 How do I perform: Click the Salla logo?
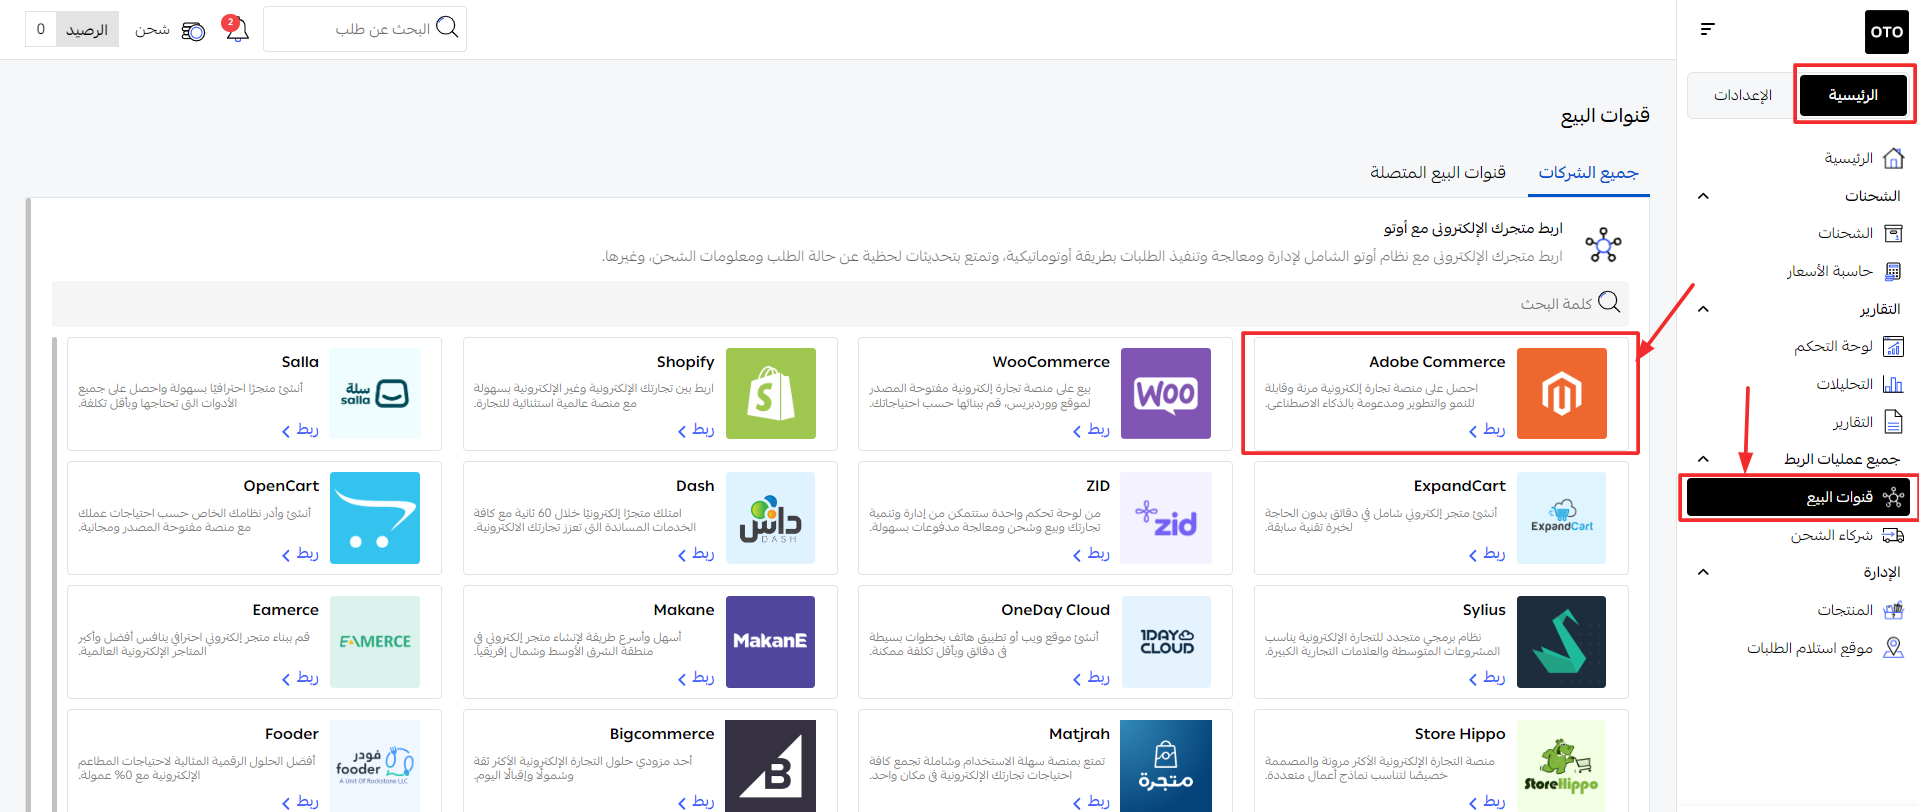[x=375, y=393]
